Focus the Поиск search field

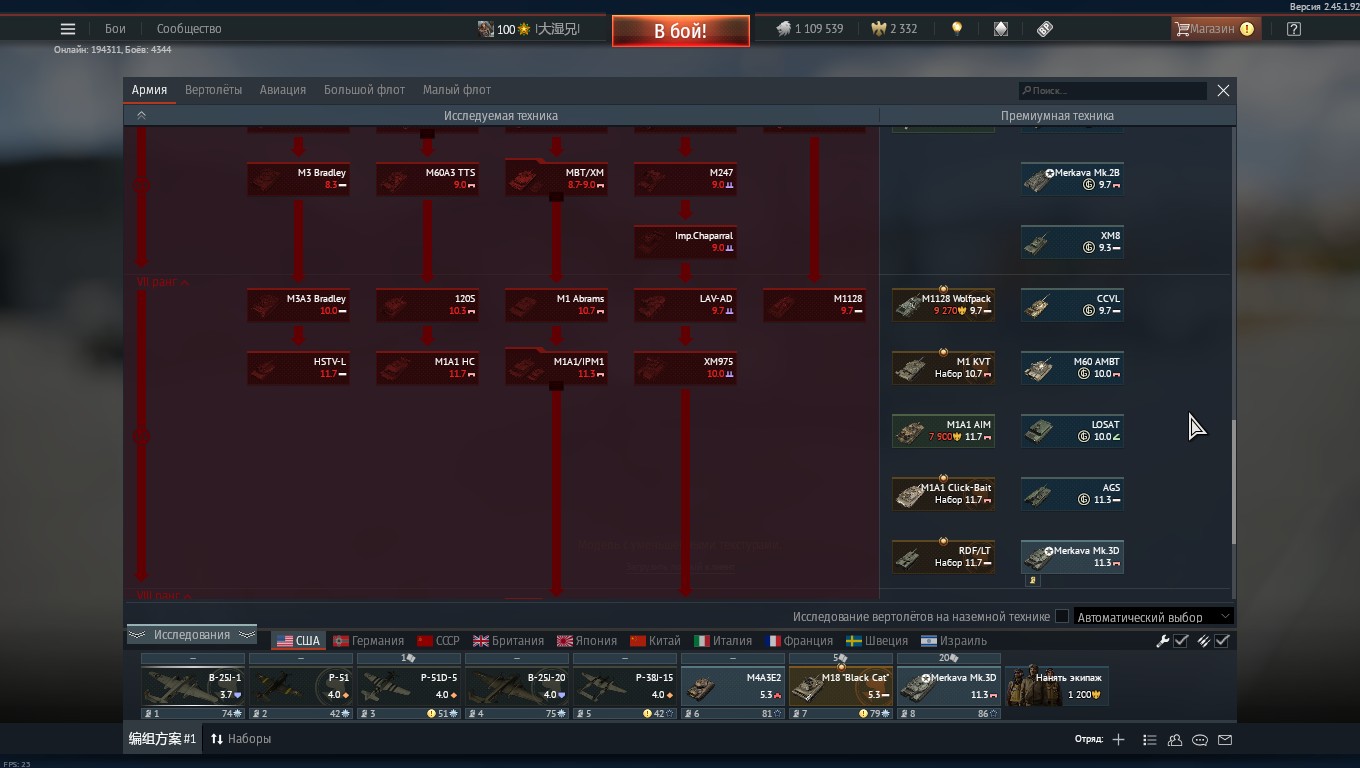point(1113,91)
